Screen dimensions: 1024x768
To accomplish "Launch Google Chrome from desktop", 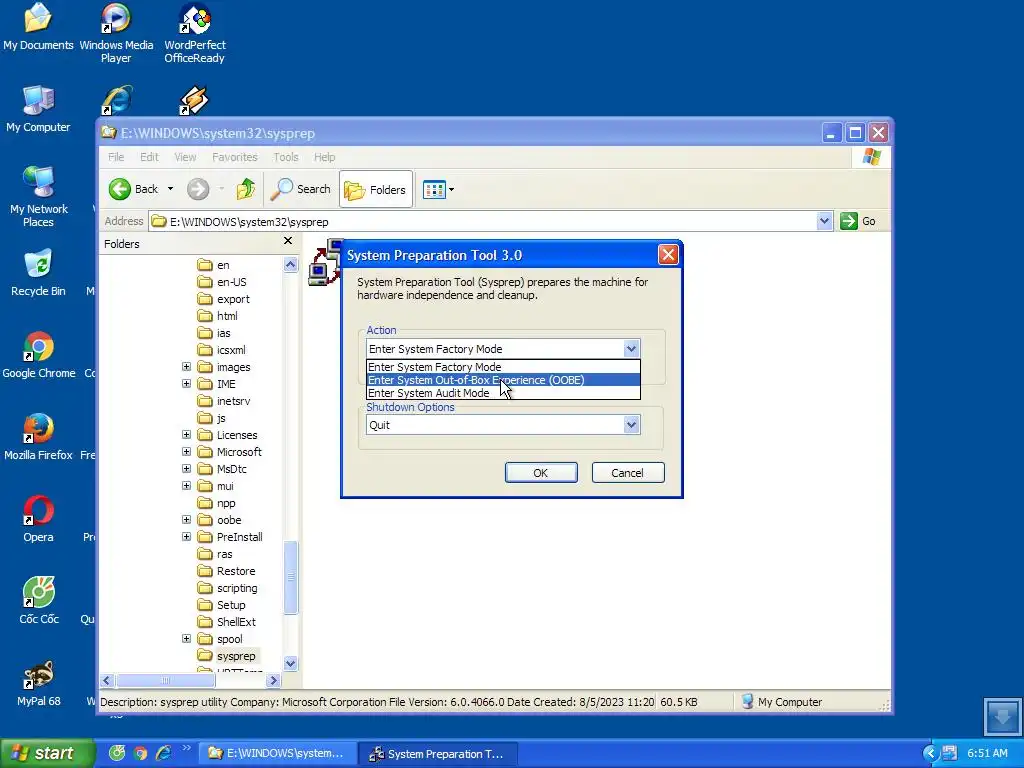I will pyautogui.click(x=39, y=355).
